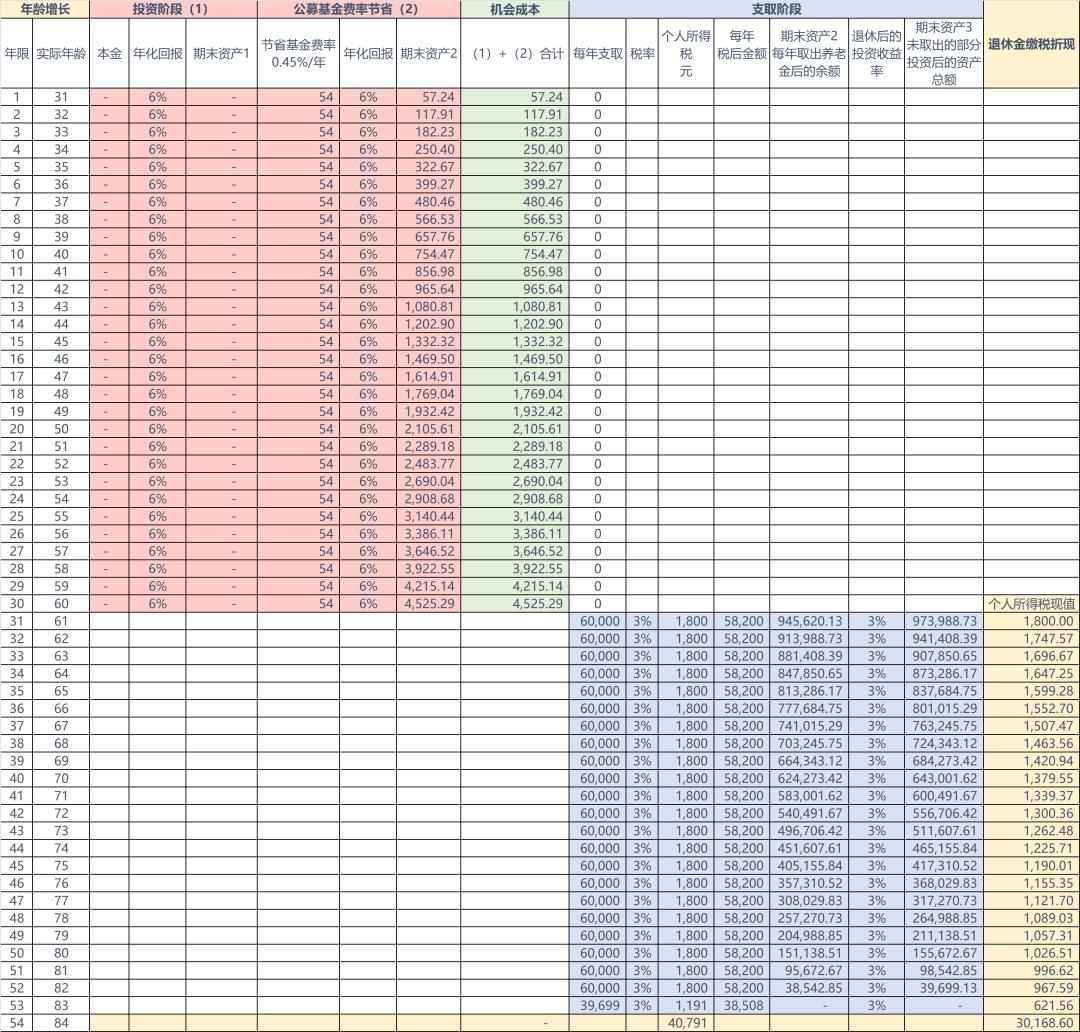Select the 945,620.13 balance cell
Image resolution: width=1080 pixels, height=1032 pixels.
(x=809, y=621)
